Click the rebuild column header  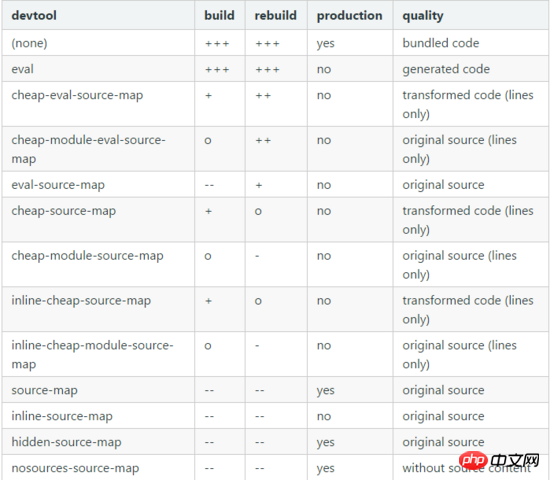[x=275, y=16]
